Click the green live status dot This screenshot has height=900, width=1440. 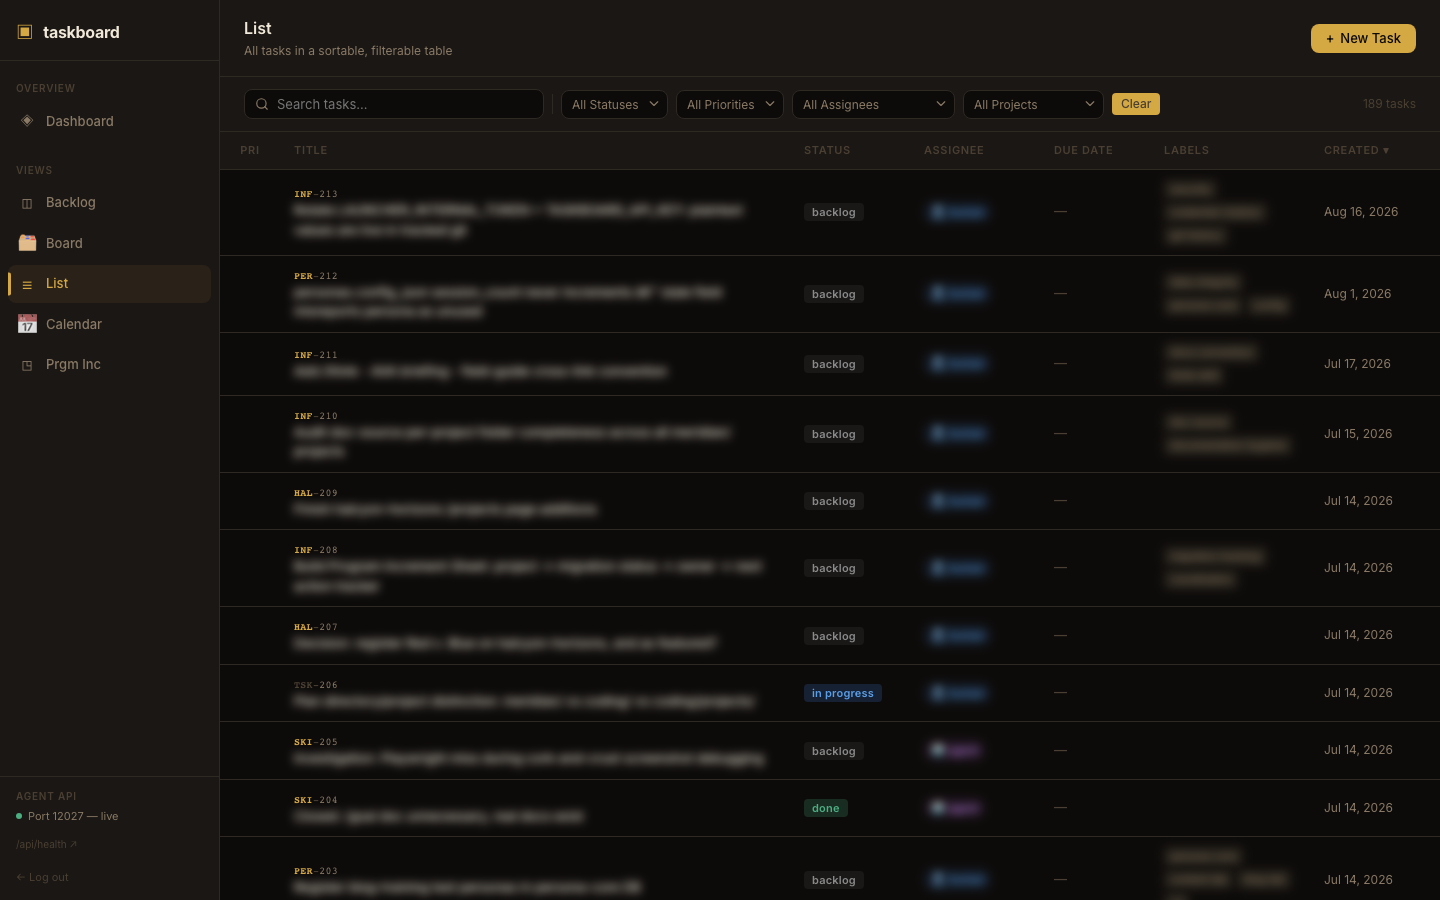pos(19,816)
